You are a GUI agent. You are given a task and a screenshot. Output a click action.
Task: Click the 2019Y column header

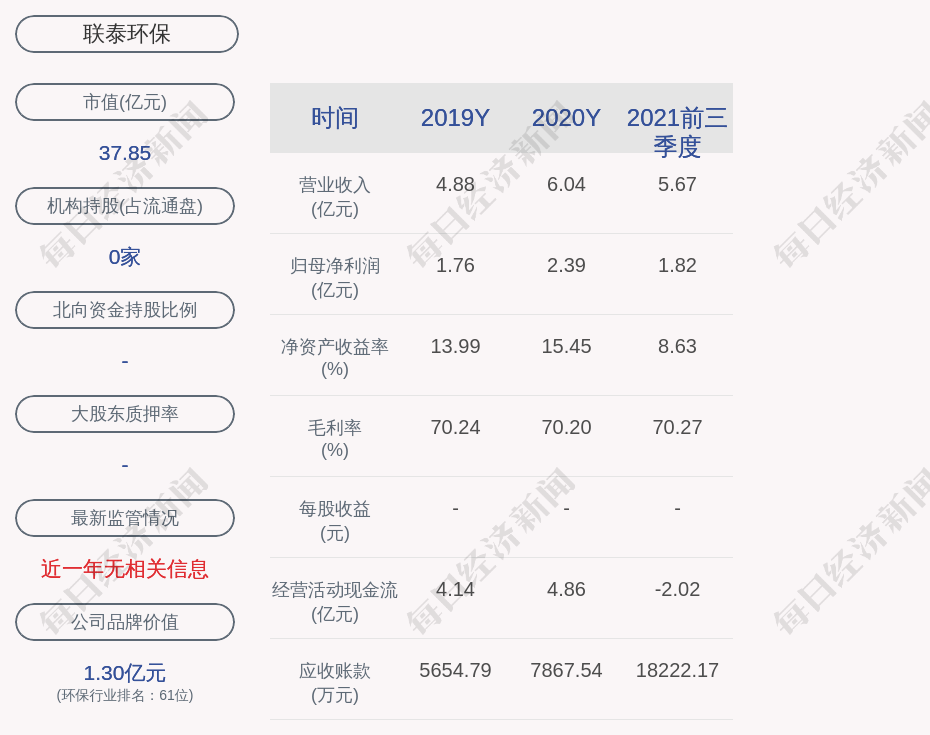(x=455, y=118)
